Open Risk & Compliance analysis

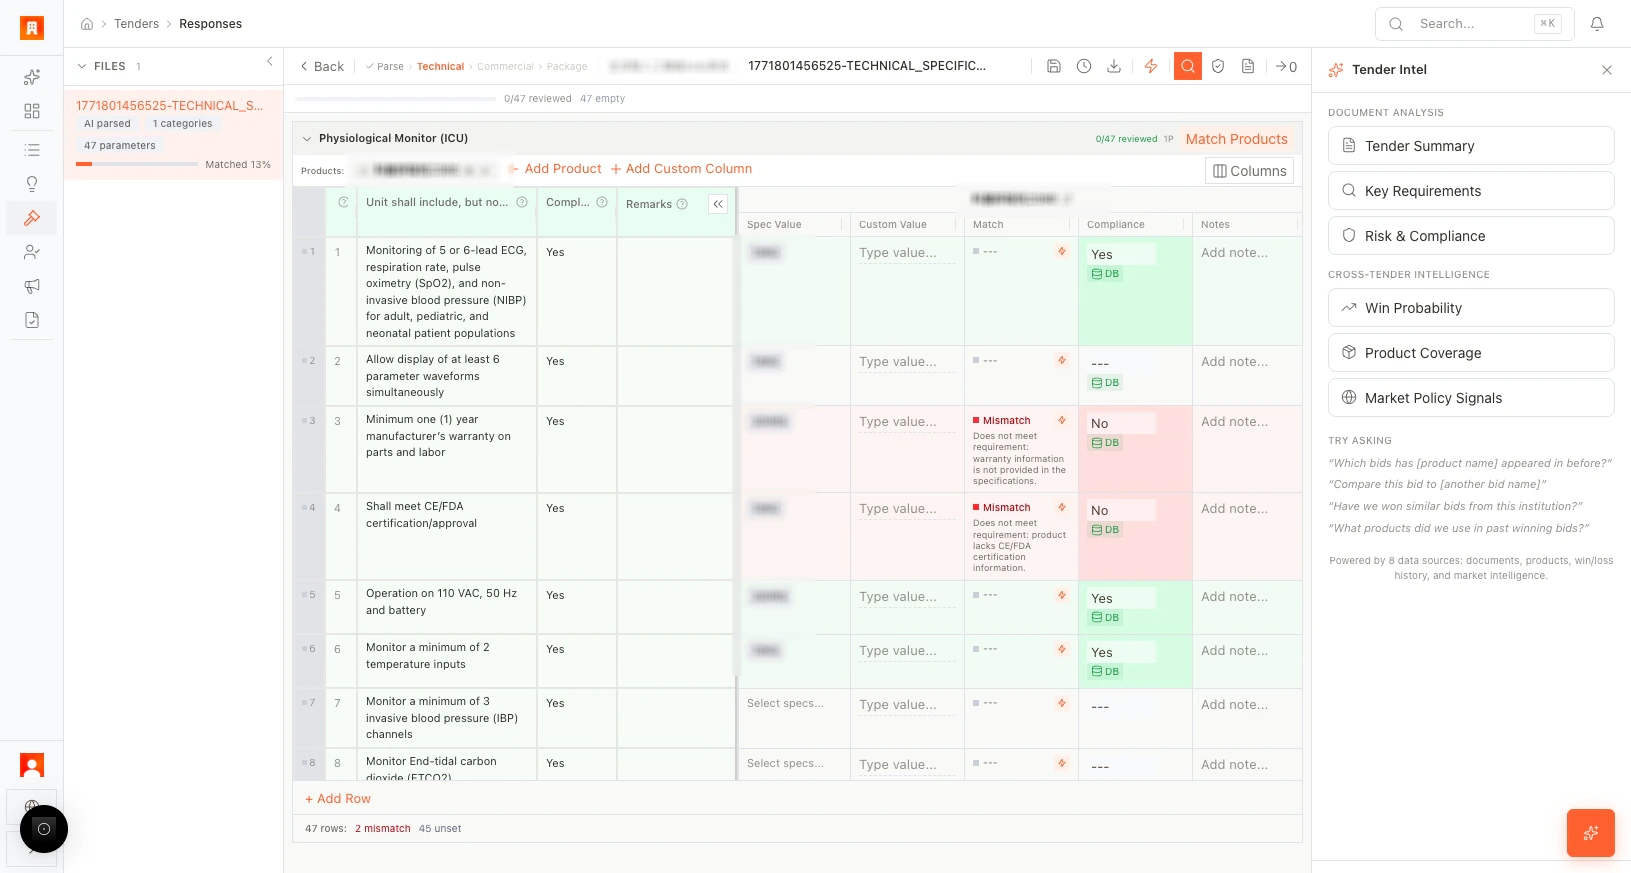coord(1471,236)
